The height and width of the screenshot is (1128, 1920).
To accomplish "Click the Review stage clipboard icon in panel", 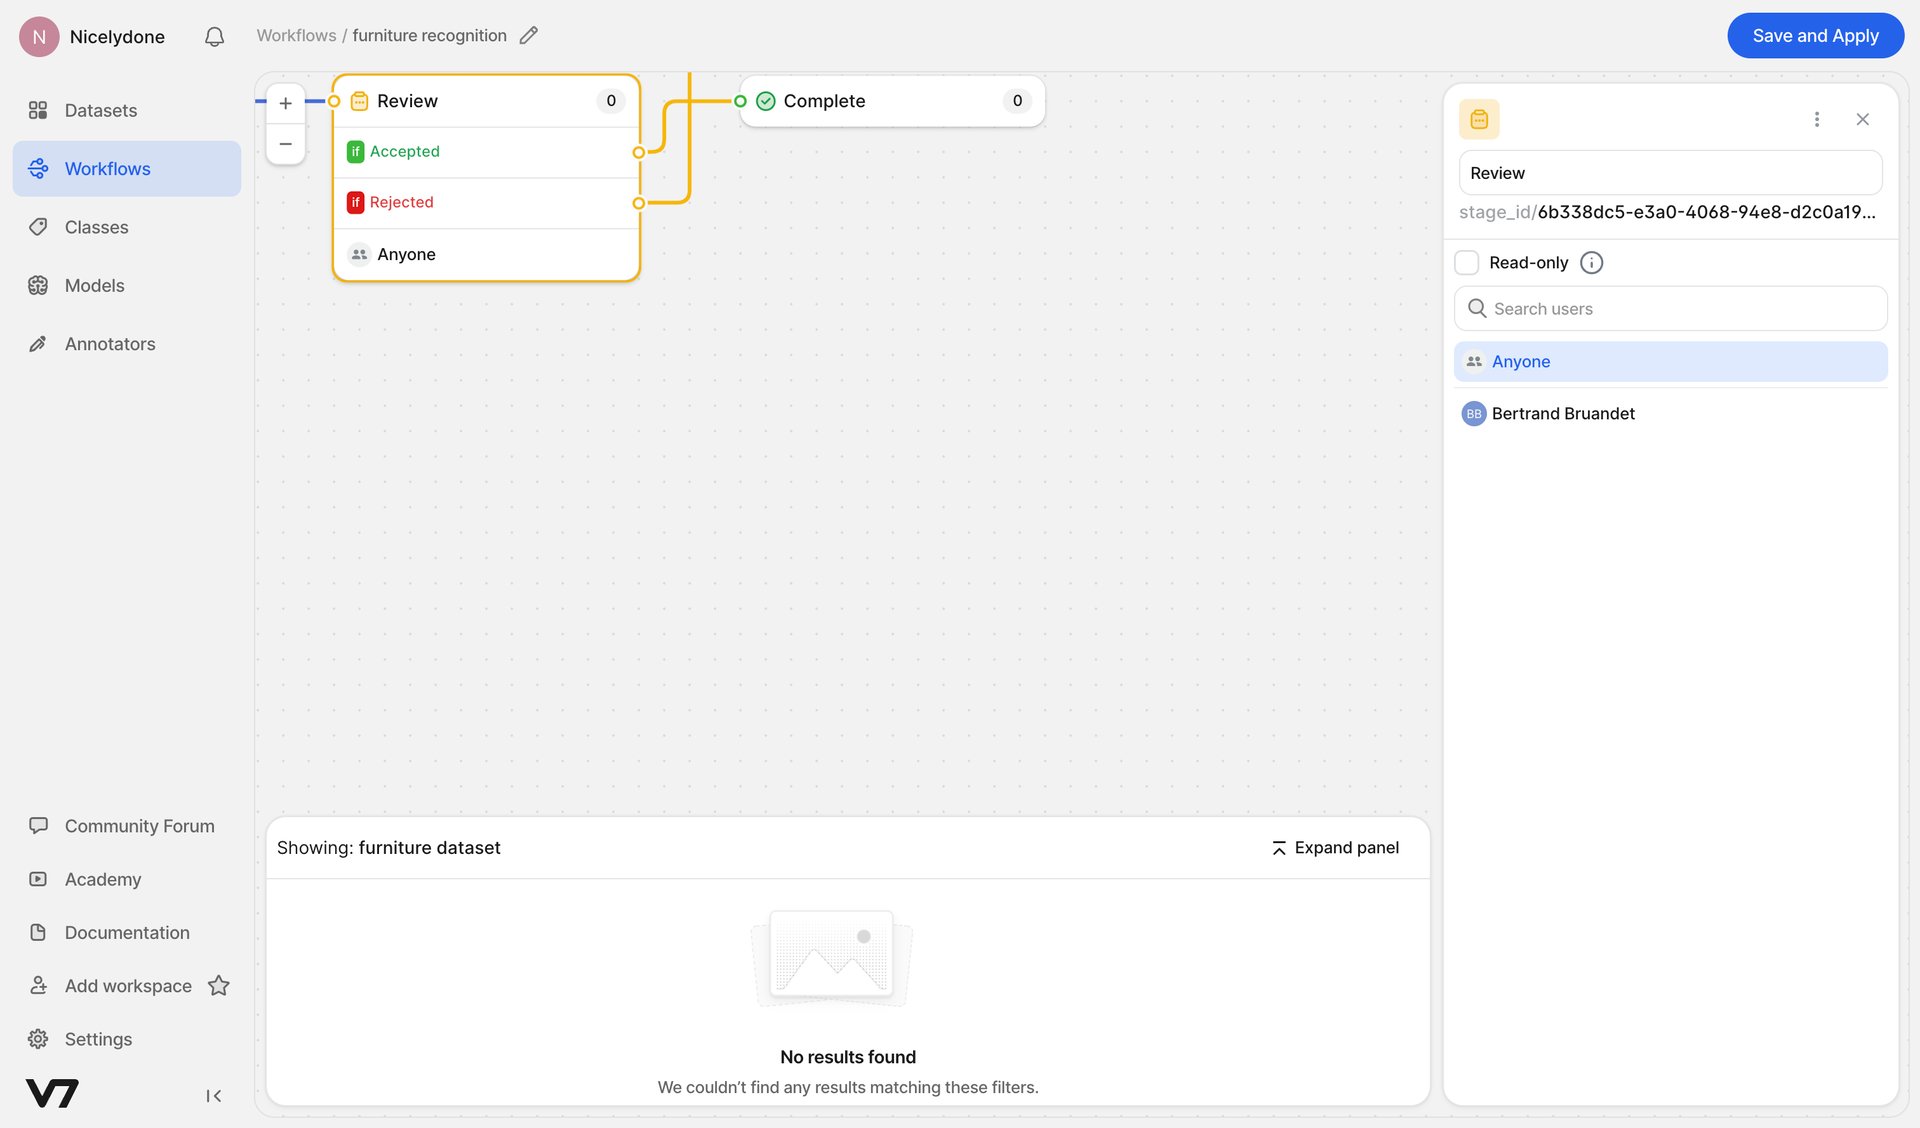I will [x=1480, y=118].
